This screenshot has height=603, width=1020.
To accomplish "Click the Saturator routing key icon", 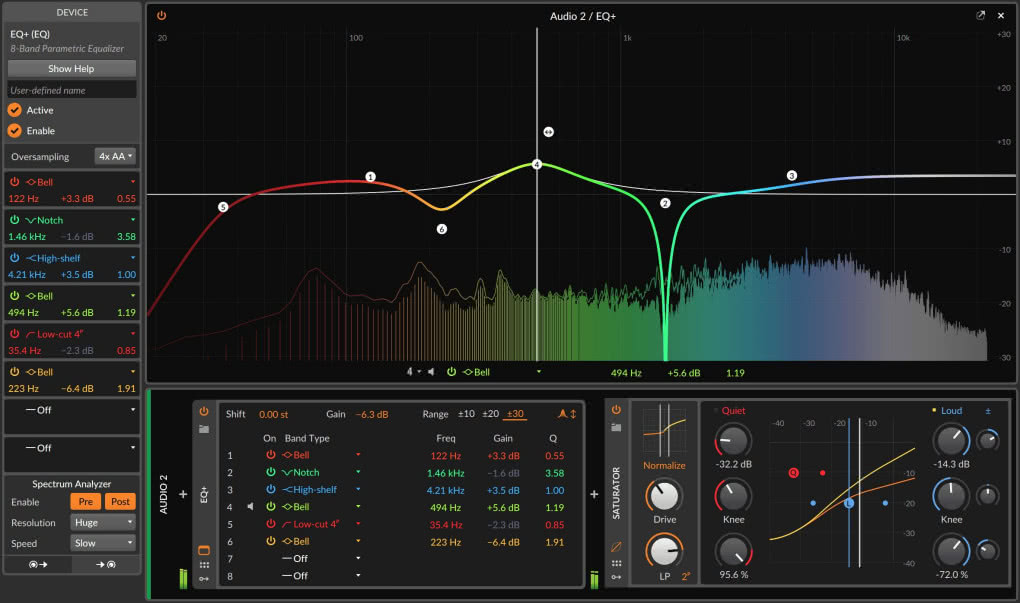I will (616, 577).
